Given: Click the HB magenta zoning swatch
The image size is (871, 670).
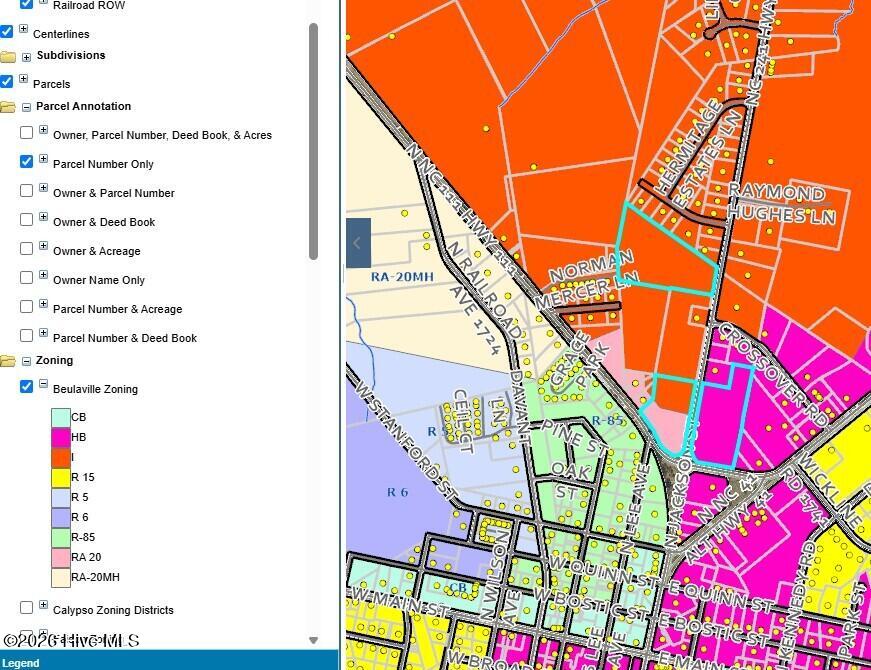Looking at the screenshot, I should pyautogui.click(x=61, y=437).
